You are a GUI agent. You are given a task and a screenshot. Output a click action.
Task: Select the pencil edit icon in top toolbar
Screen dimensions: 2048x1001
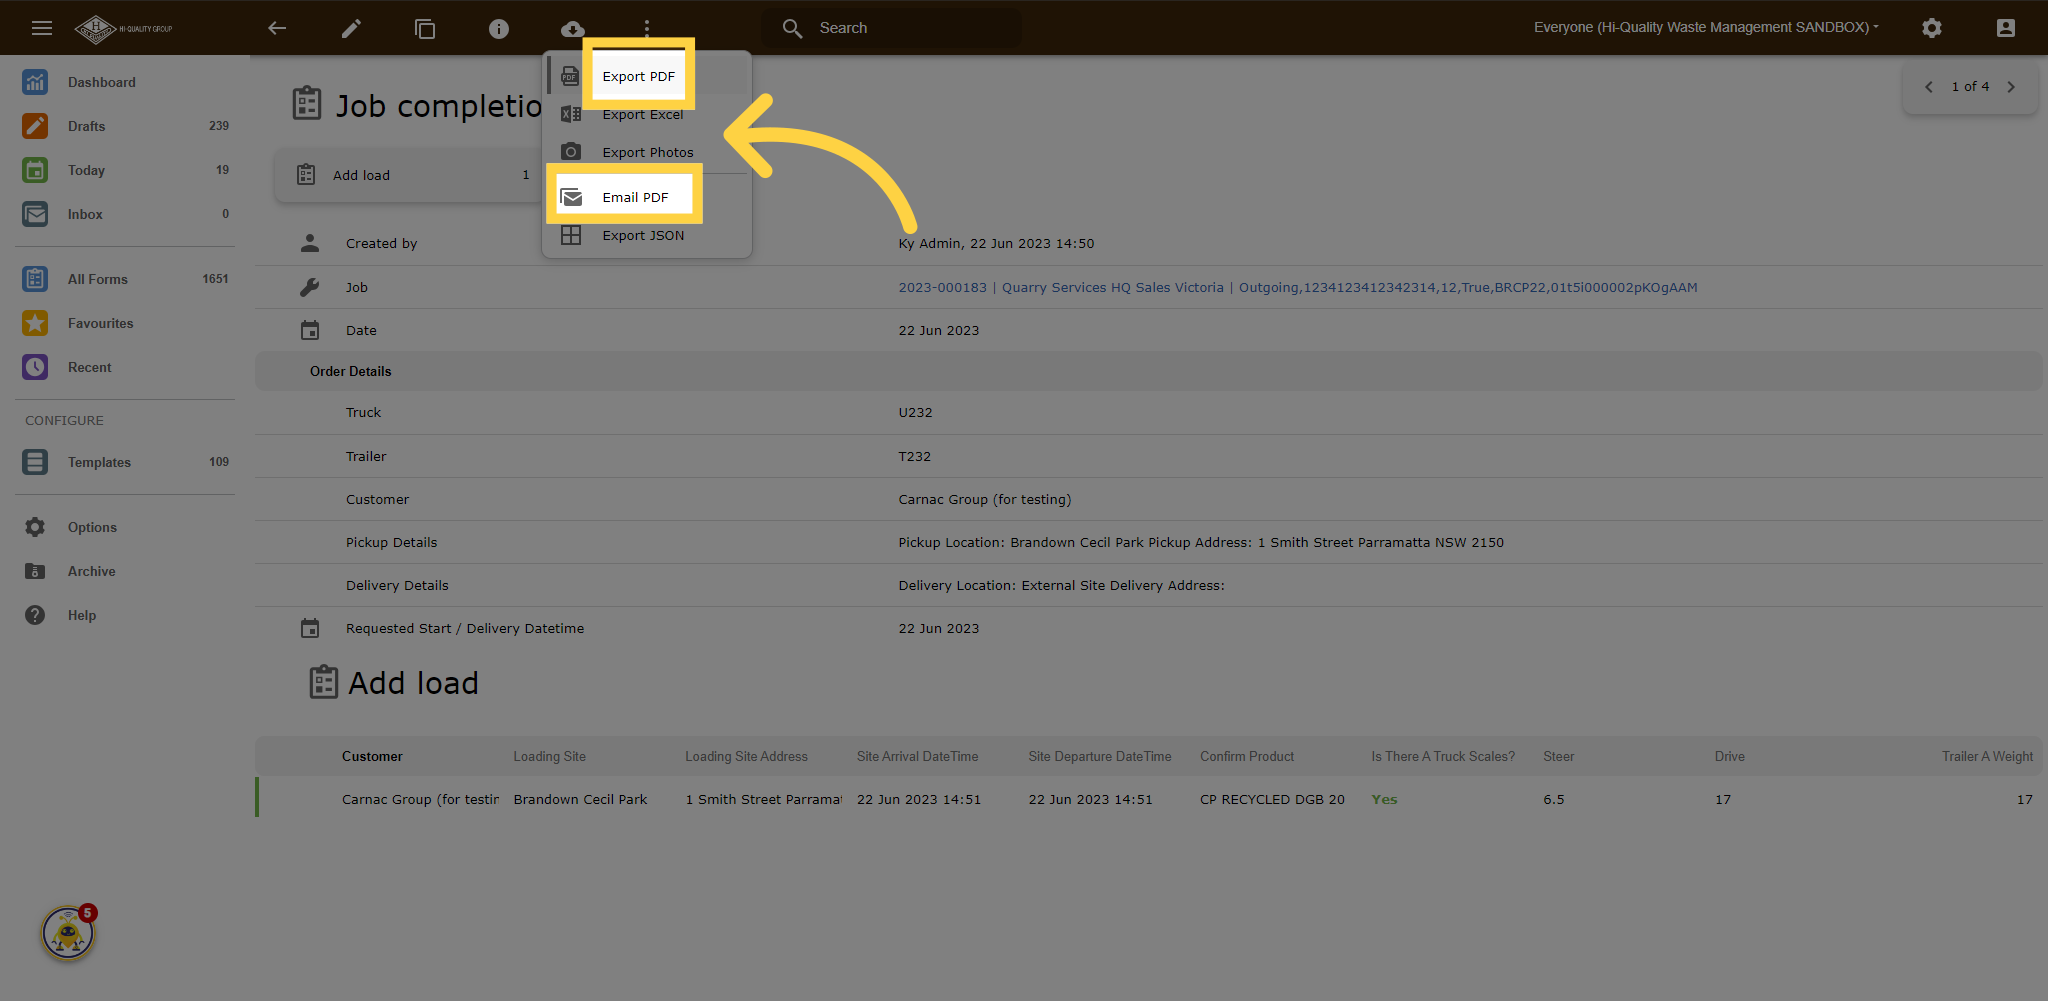[x=351, y=28]
